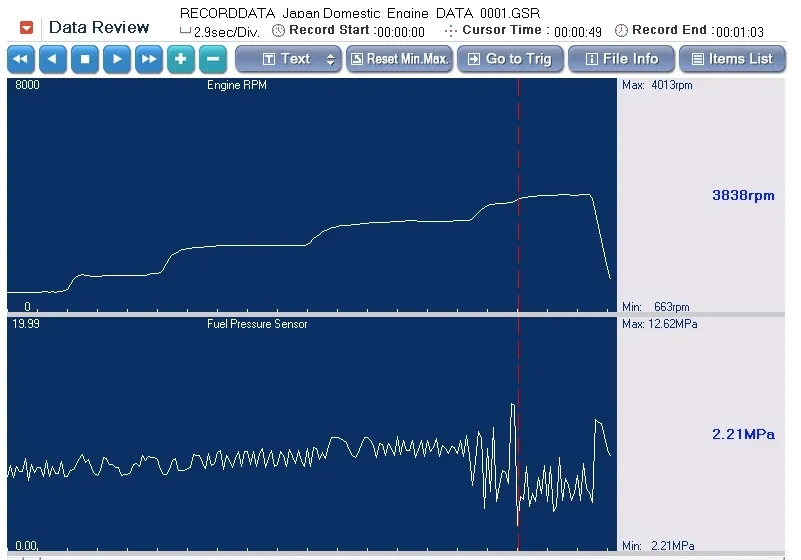The image size is (801, 560).
Task: Zoom in with the plus button
Action: click(x=181, y=59)
